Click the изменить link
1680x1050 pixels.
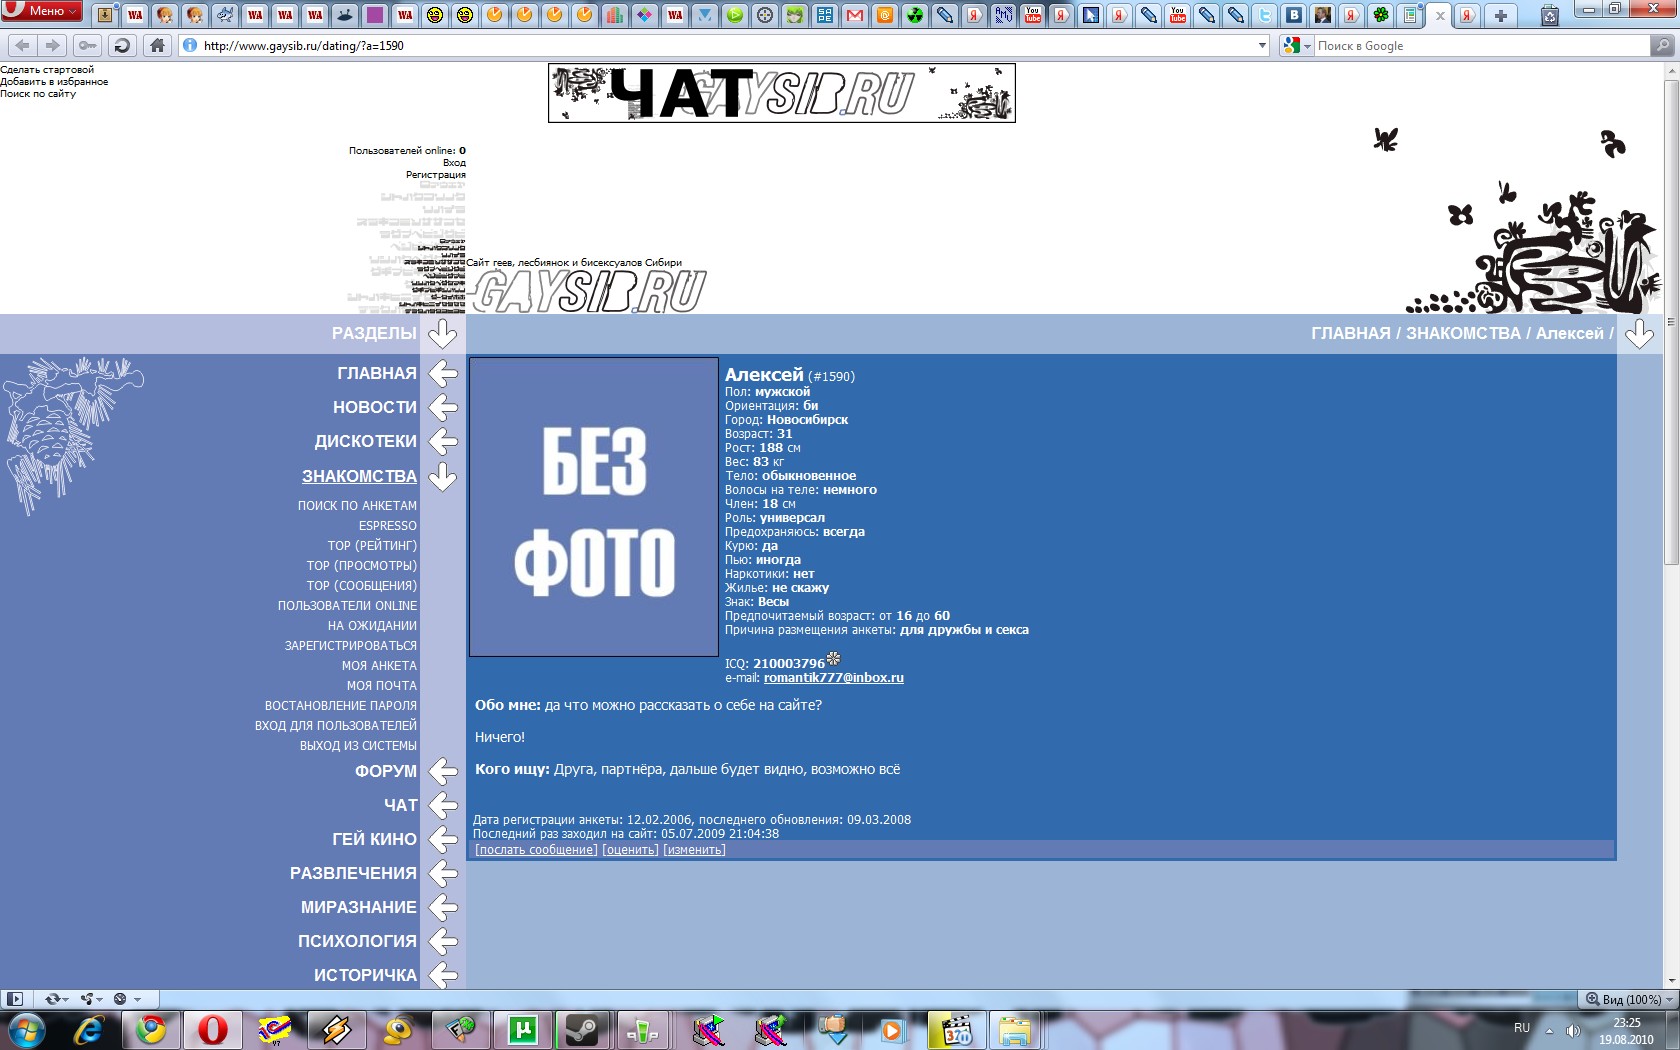[694, 850]
